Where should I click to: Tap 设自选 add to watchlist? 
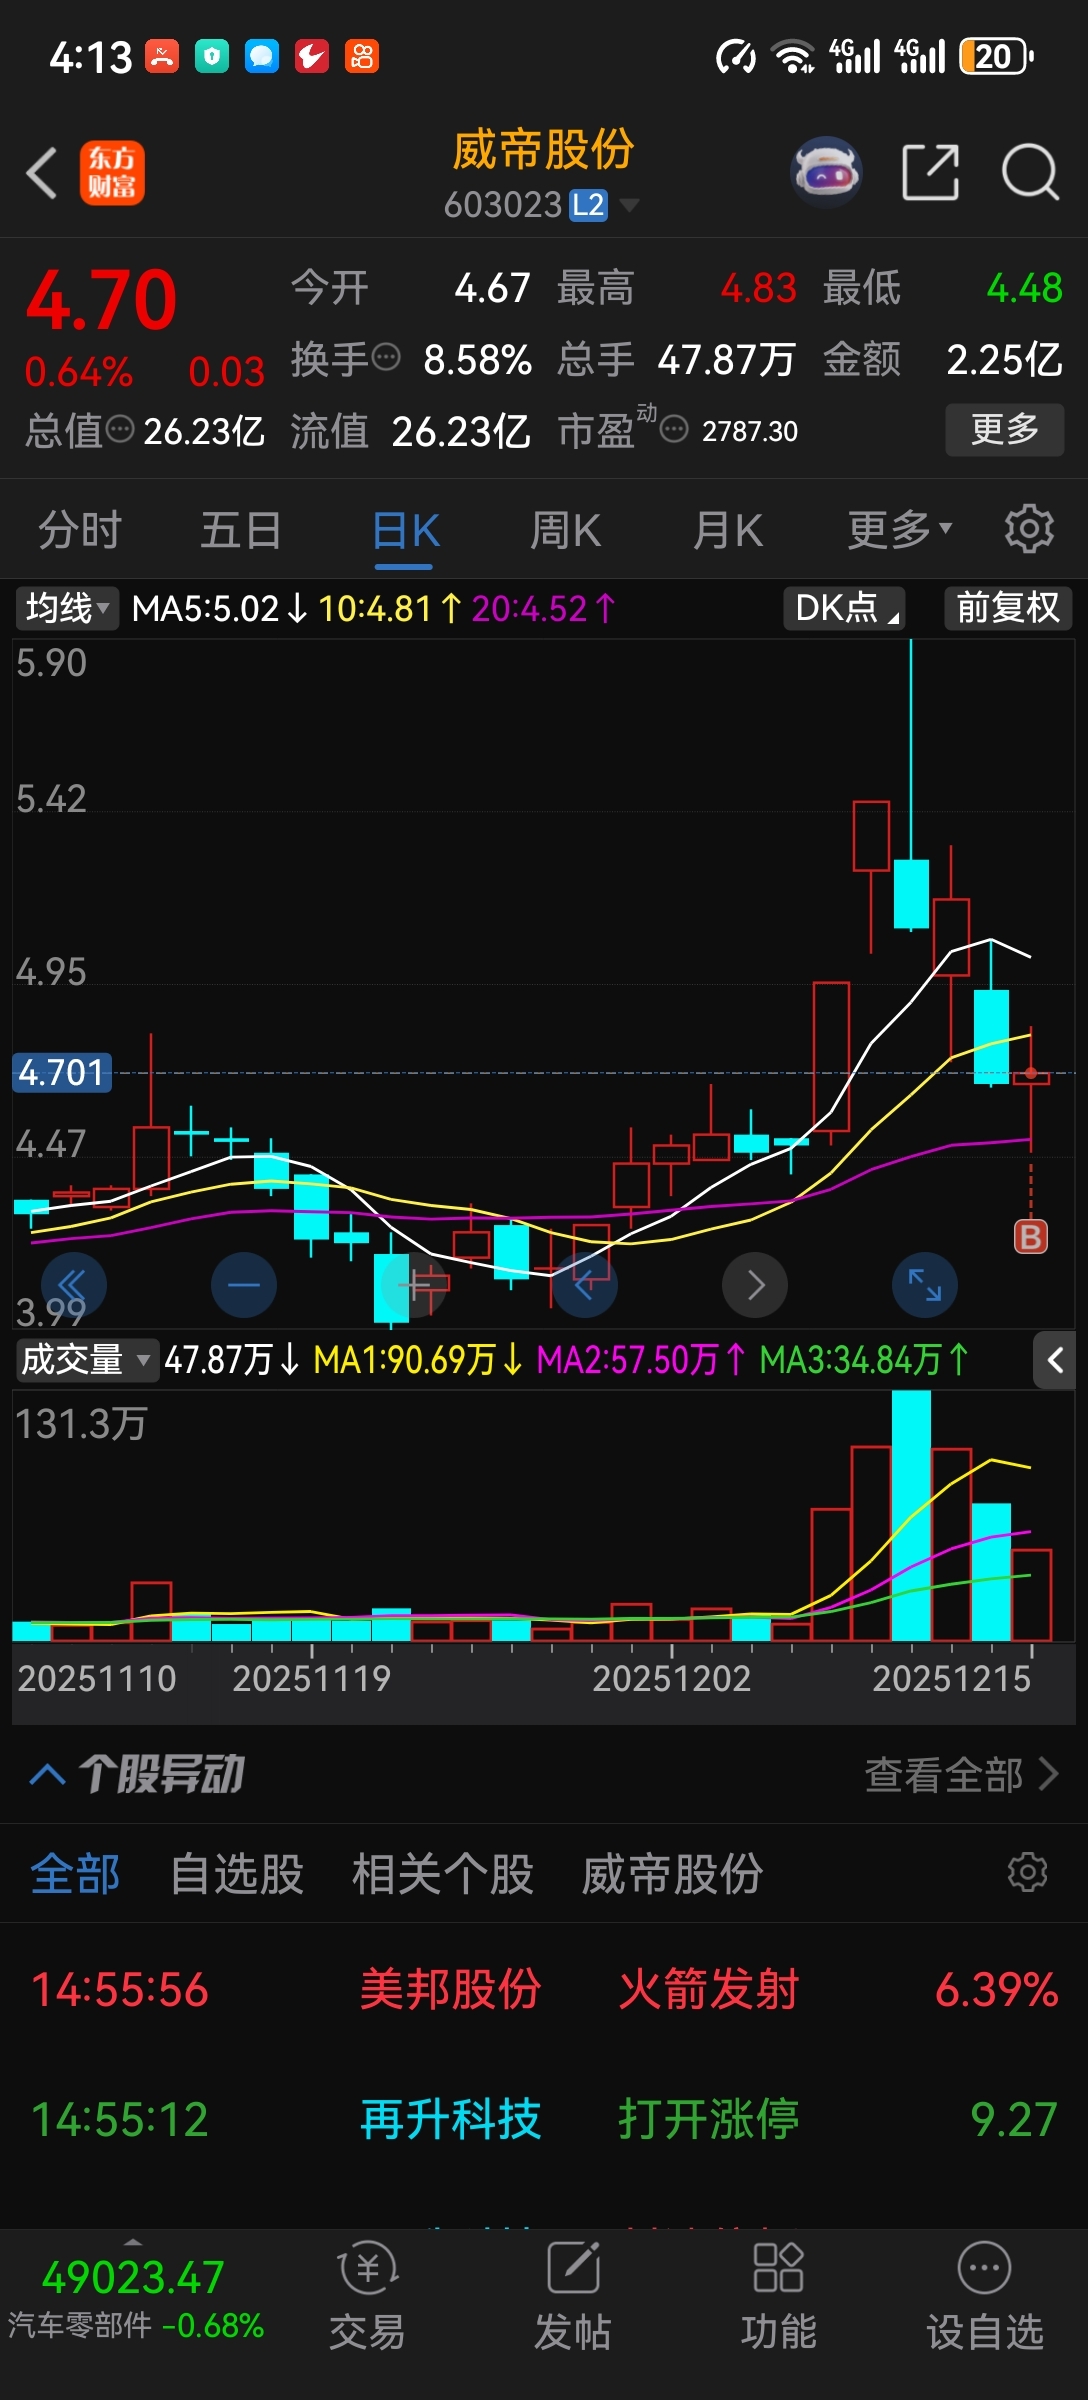(x=984, y=2298)
